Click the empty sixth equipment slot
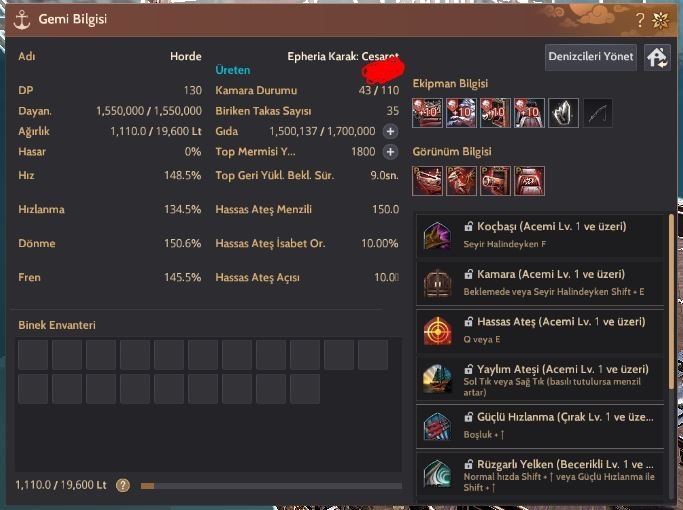The image size is (683, 510). [x=597, y=113]
